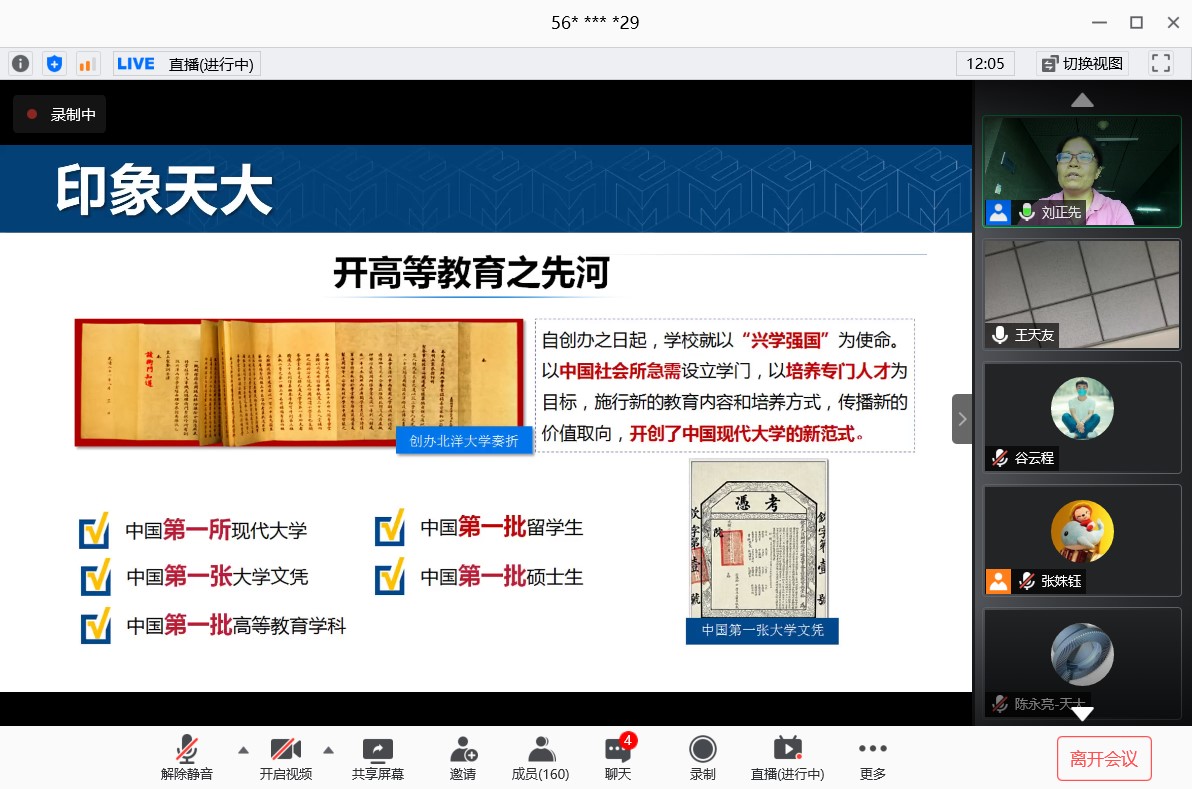
Task: Expand video options arrow next to camera
Action: 328,749
